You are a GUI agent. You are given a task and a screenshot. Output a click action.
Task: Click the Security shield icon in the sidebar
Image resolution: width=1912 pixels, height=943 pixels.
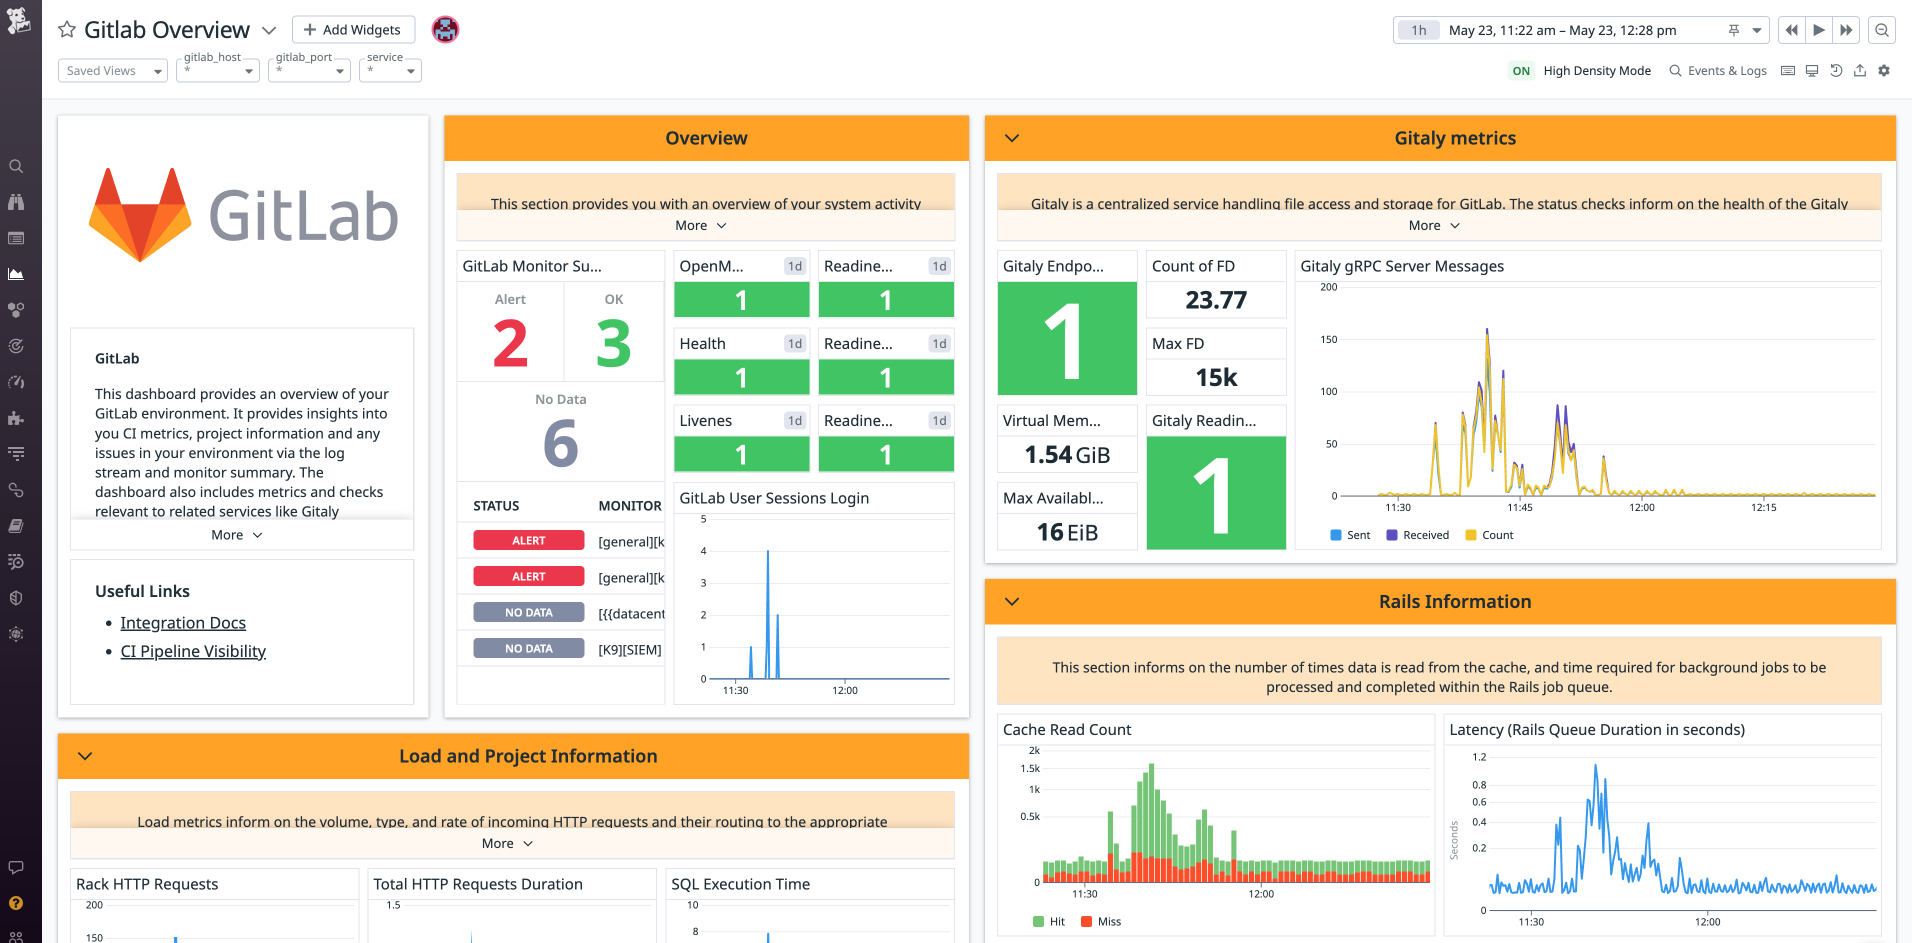17,598
